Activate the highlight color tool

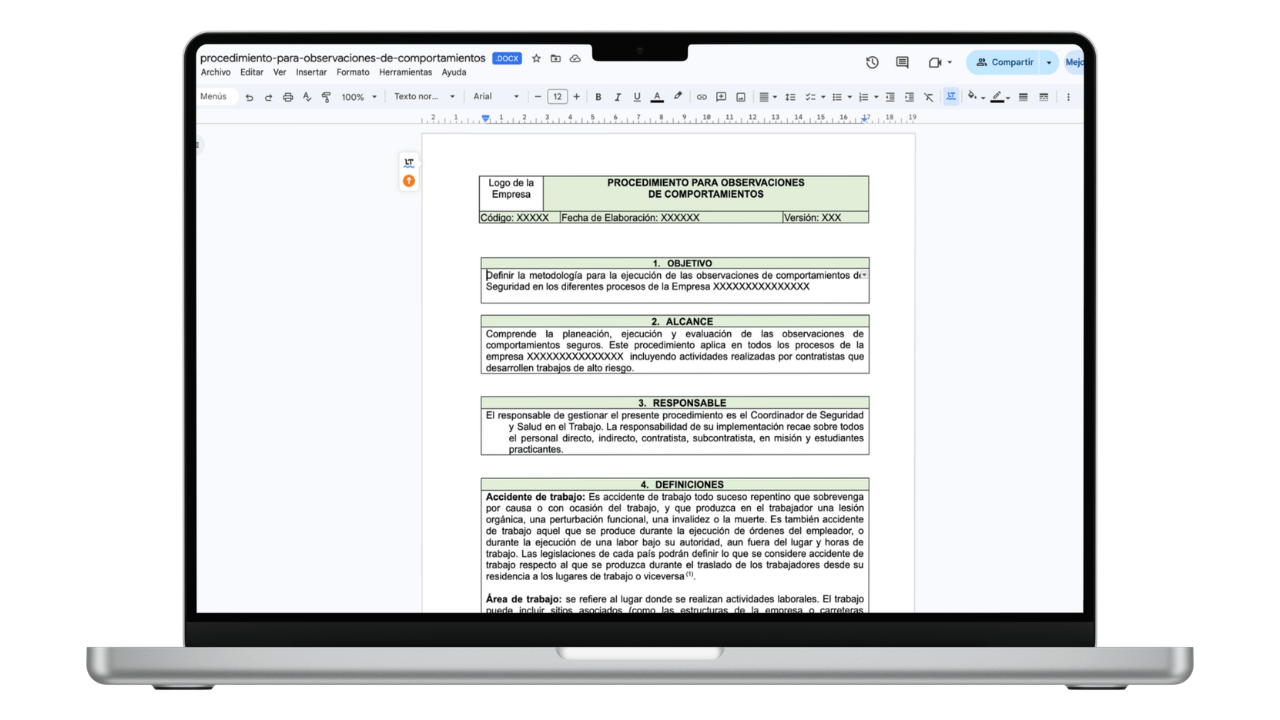pyautogui.click(x=678, y=97)
